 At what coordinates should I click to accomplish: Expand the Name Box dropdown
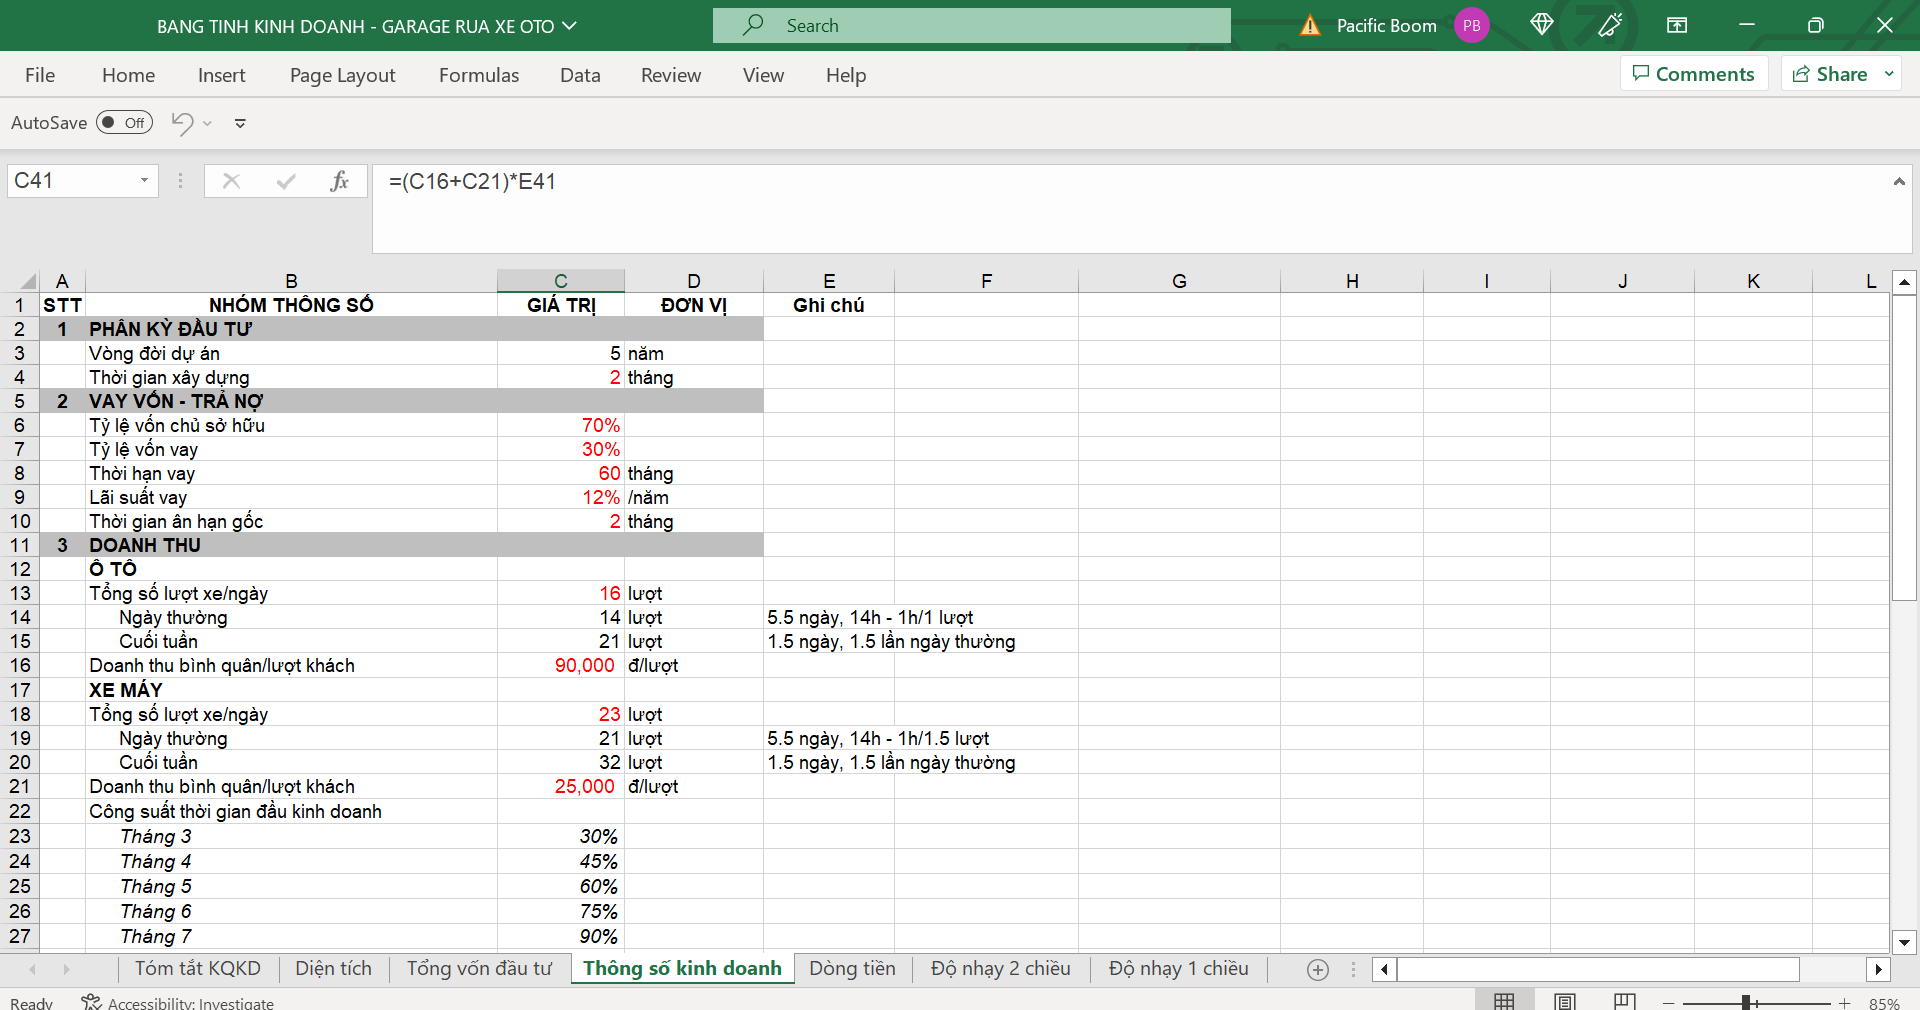(x=144, y=181)
